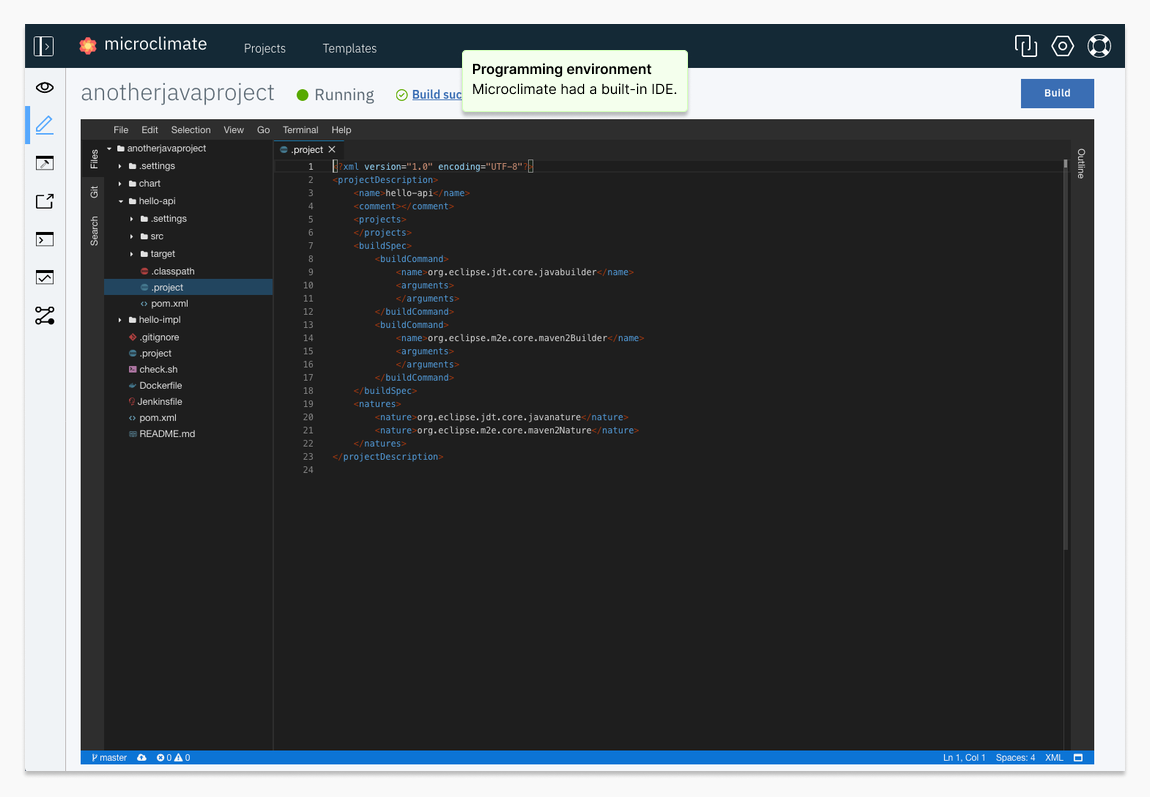
Task: Open the lifebuoy help icon
Action: pos(1099,46)
